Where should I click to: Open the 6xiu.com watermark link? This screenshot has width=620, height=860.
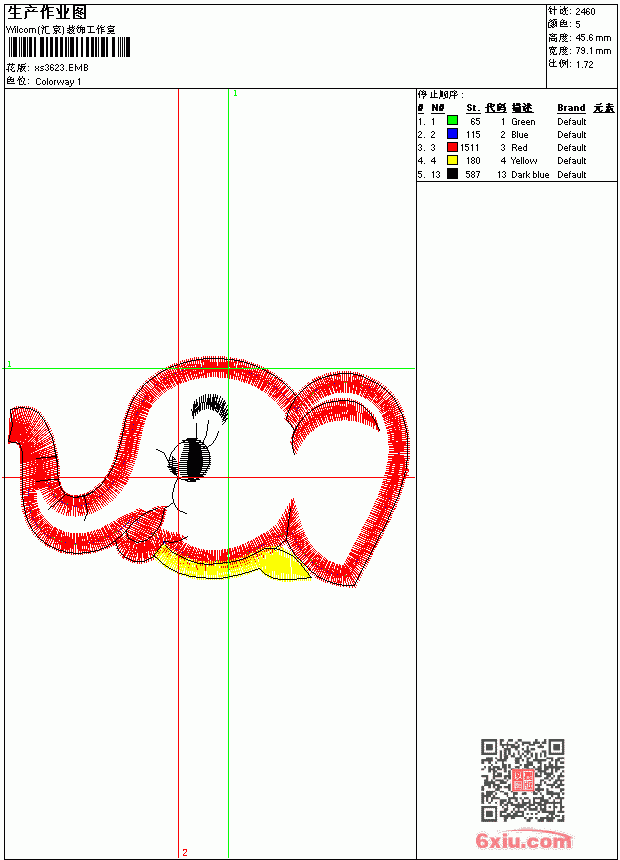[523, 839]
